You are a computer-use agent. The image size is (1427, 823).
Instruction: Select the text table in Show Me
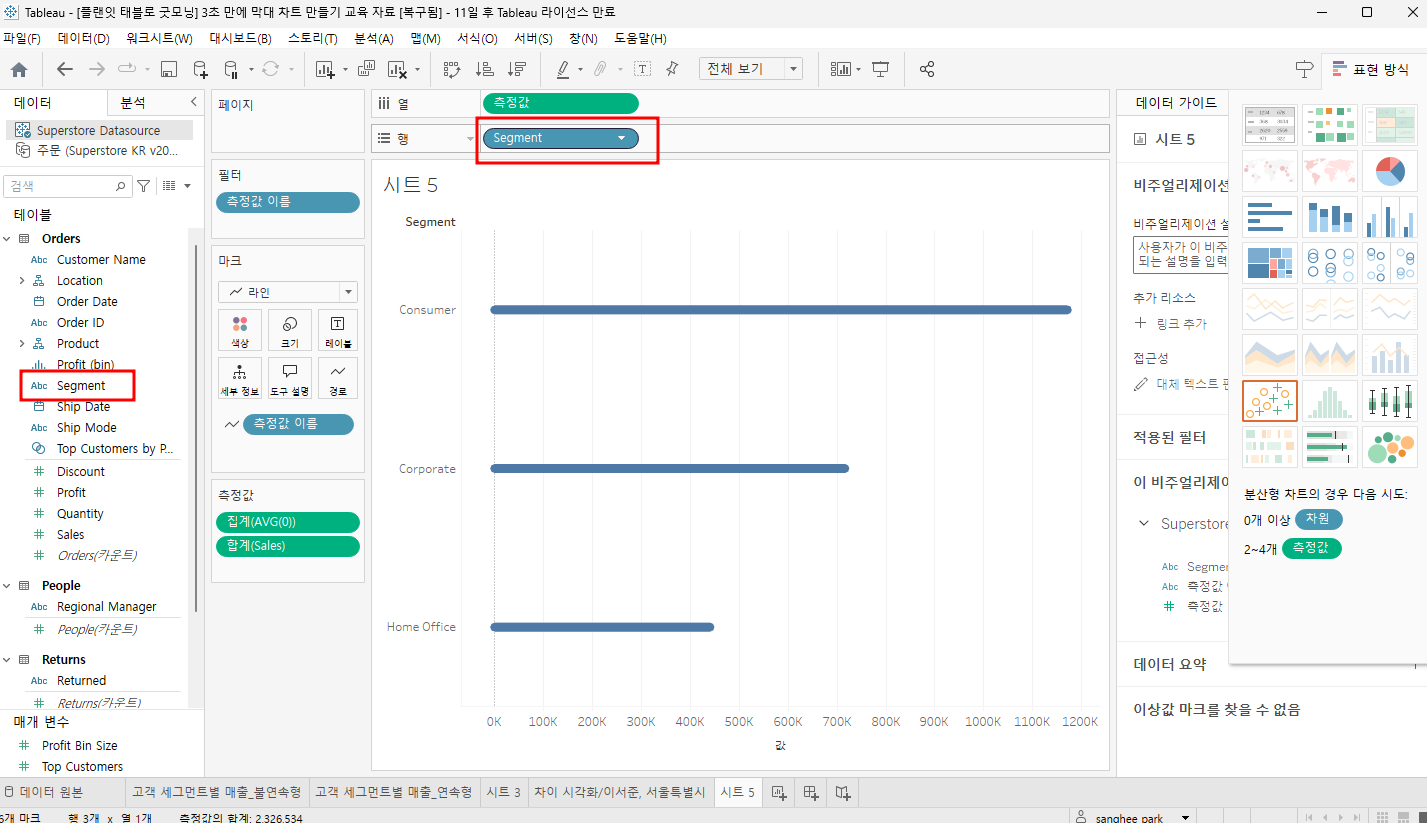(x=1270, y=125)
